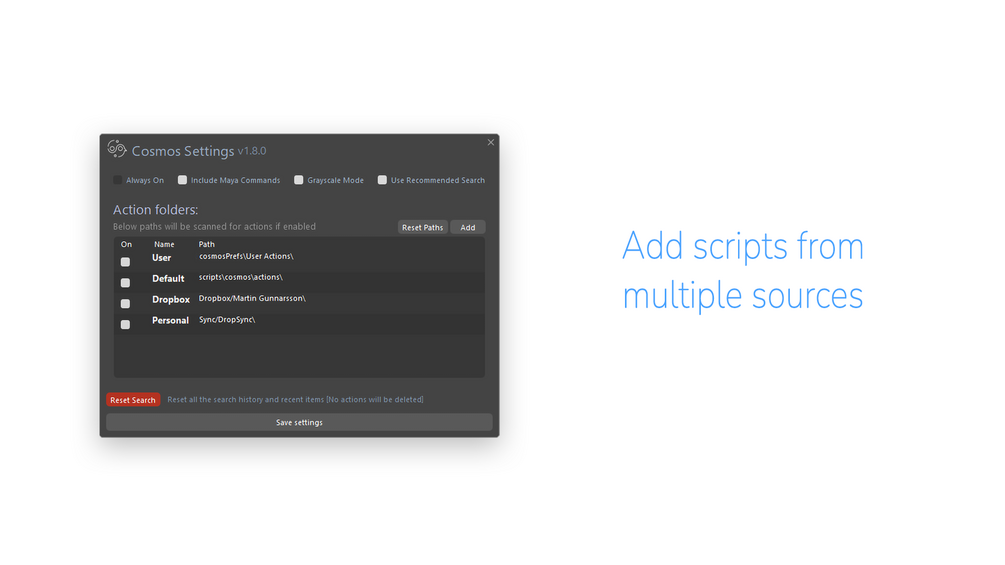Click the 'Add scripts from multiple sources' text
Screen dimensions: 1005x565
[743, 270]
